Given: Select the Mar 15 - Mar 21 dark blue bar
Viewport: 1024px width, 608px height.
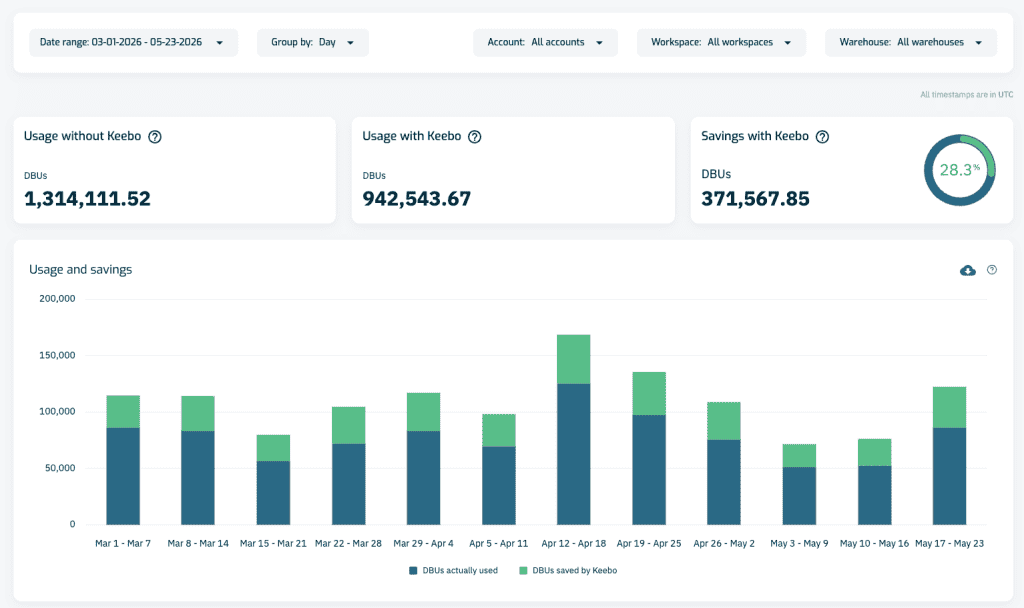Looking at the screenshot, I should point(273,492).
